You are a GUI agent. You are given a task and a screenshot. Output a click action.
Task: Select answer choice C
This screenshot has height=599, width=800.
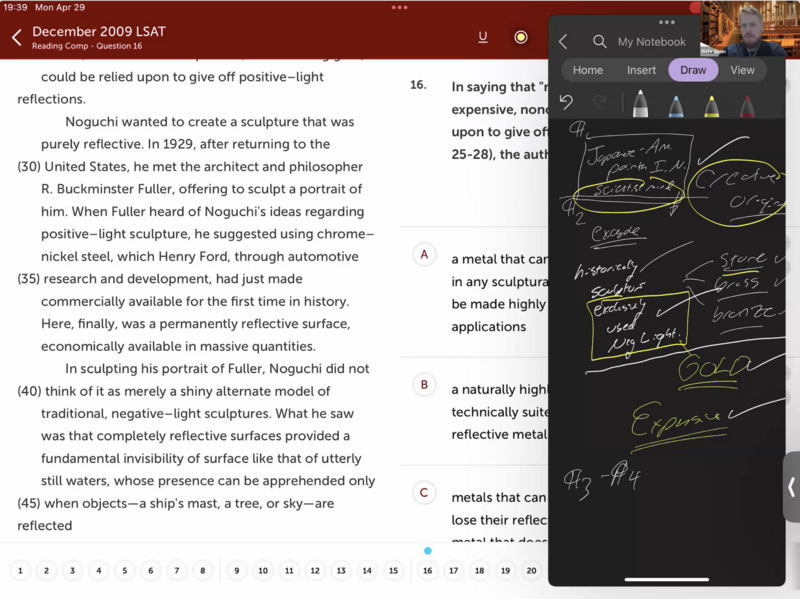point(424,492)
